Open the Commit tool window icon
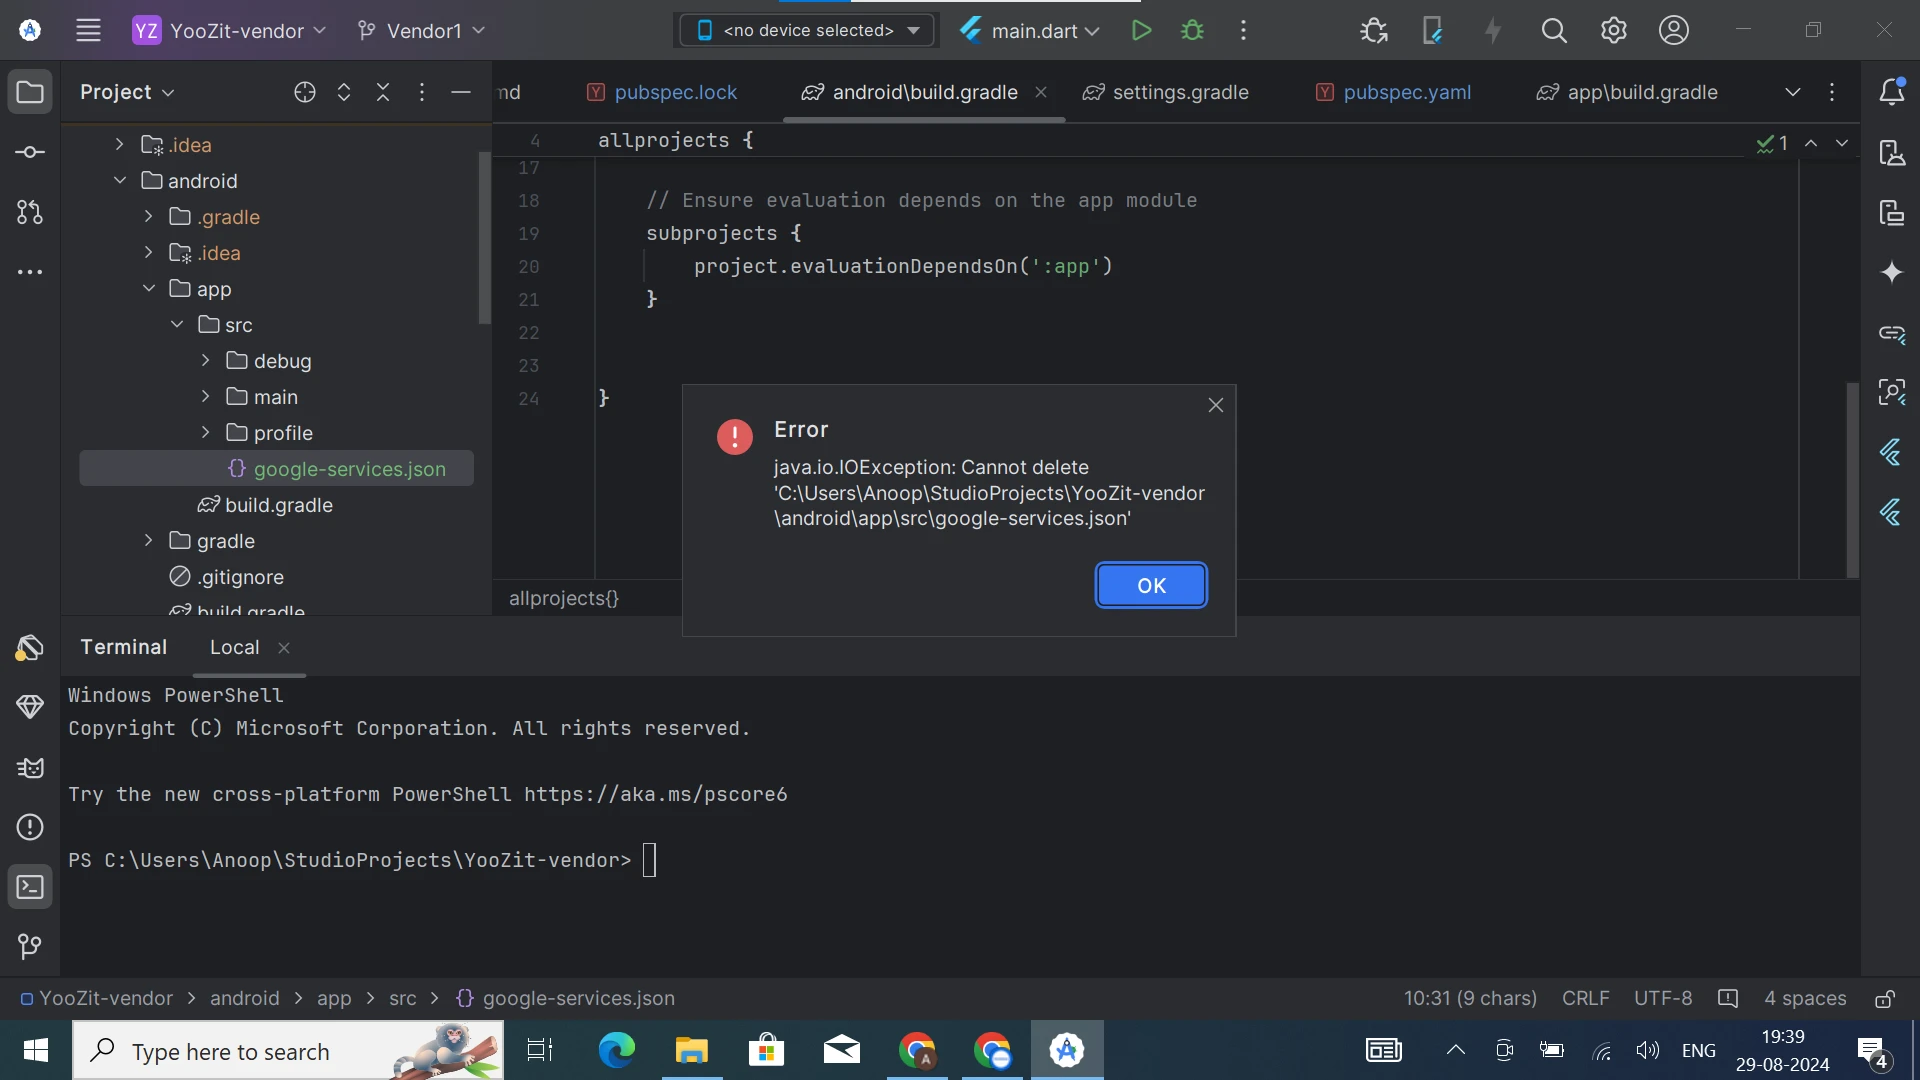1920x1080 pixels. pyautogui.click(x=30, y=152)
